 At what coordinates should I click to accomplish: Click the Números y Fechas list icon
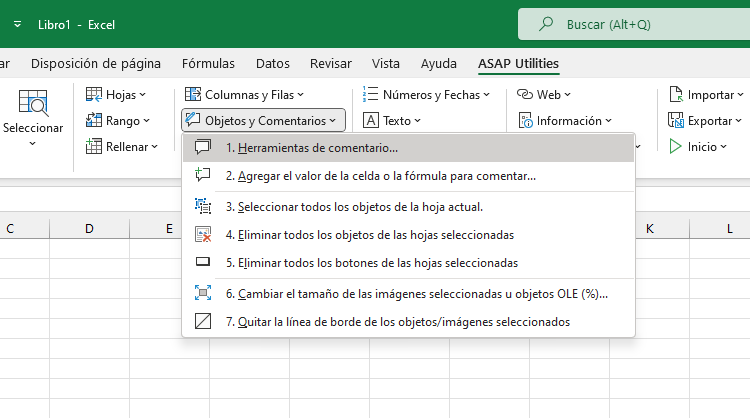pyautogui.click(x=371, y=95)
